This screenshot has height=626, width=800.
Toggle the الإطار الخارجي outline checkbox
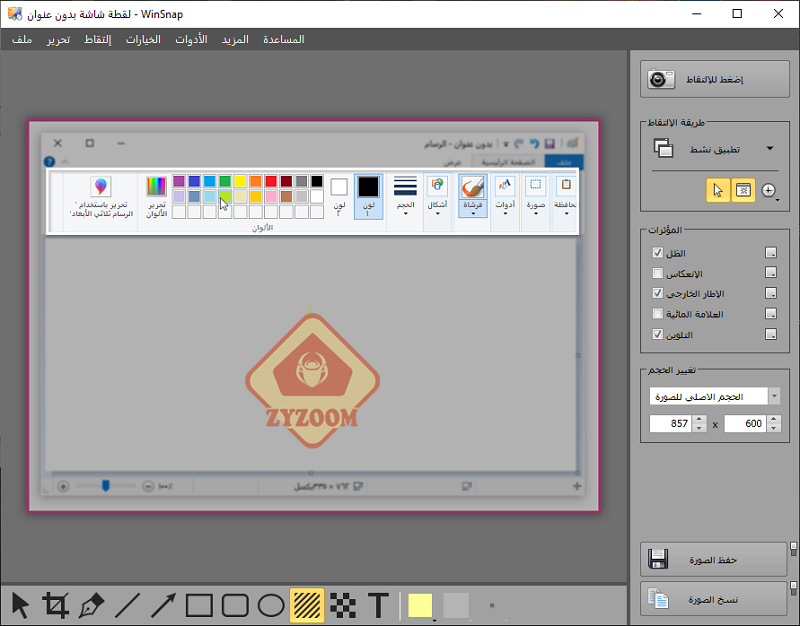point(658,293)
